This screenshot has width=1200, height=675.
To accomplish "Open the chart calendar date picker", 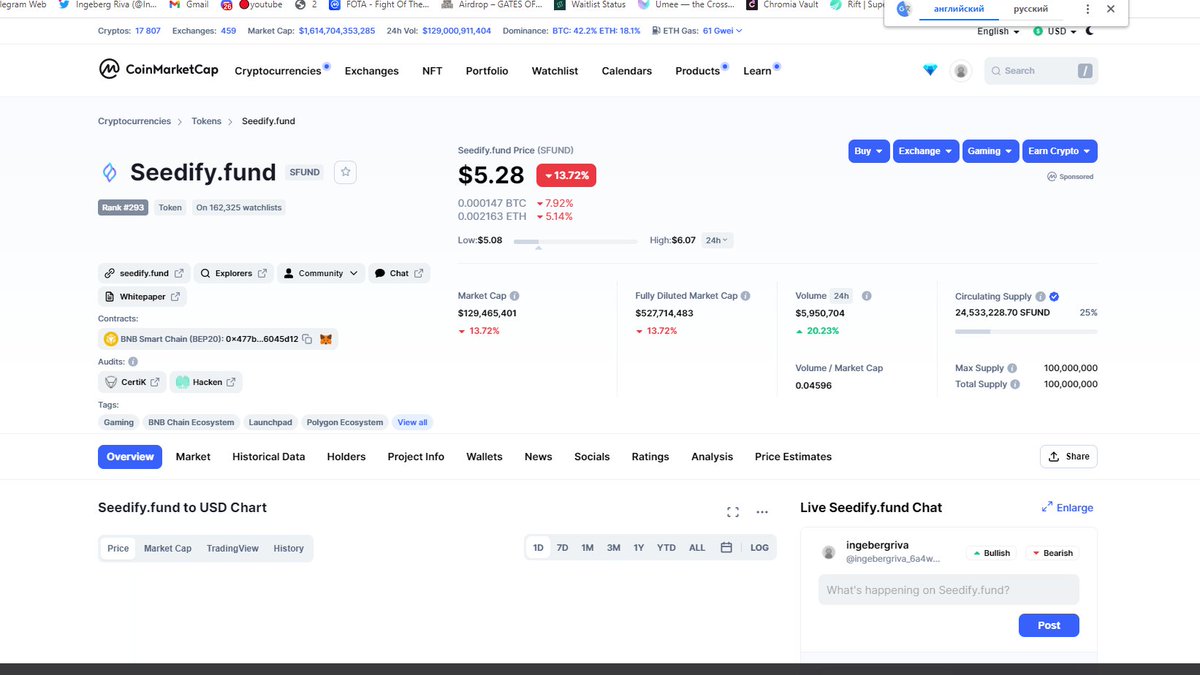I will point(726,548).
